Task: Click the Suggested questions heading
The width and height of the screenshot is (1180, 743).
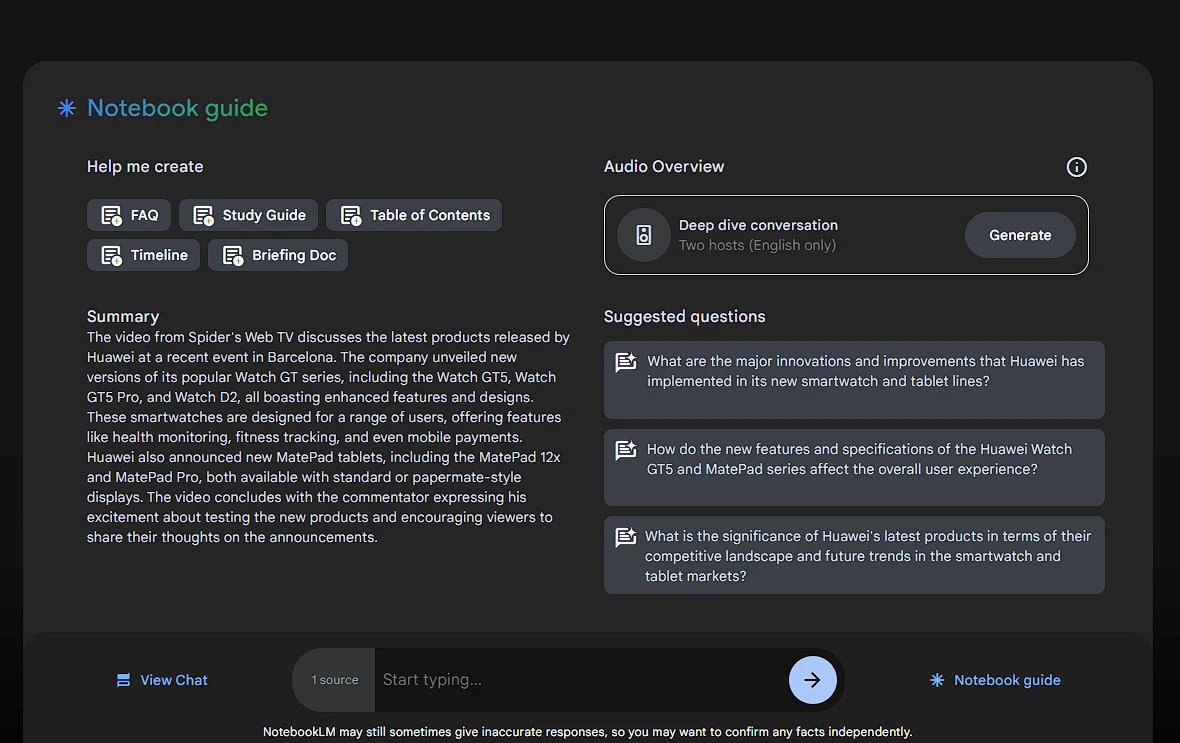Action: [685, 317]
